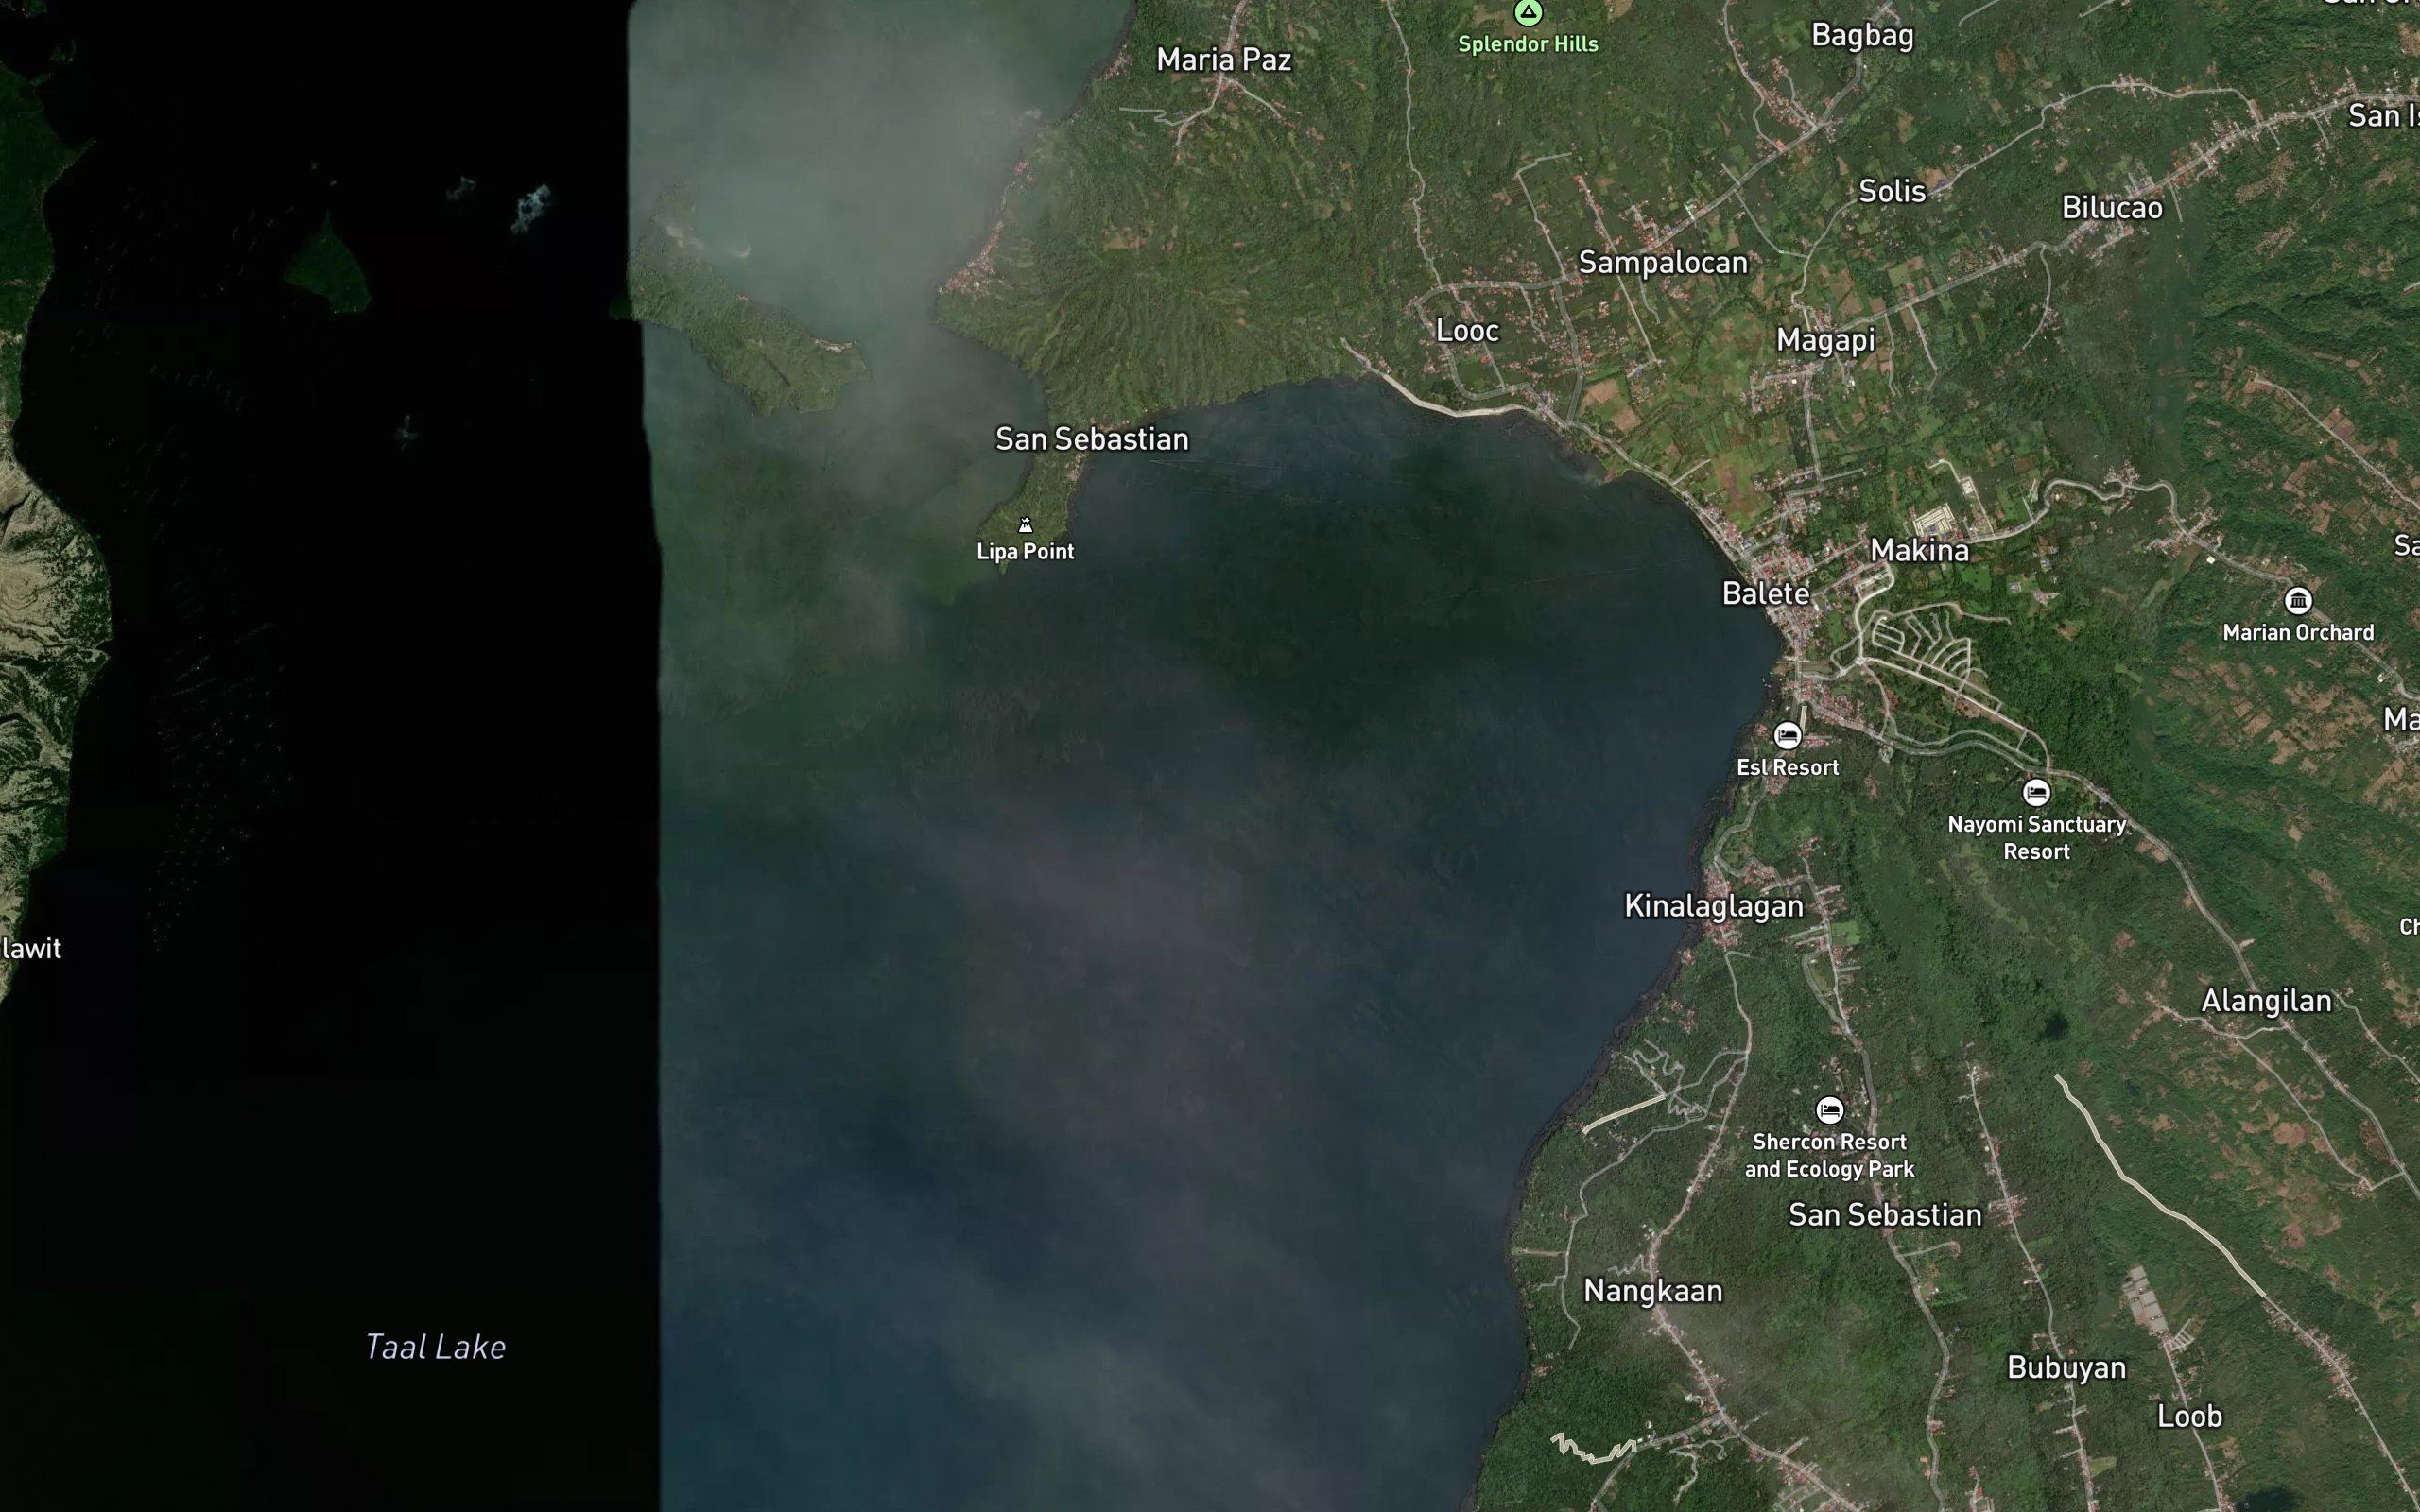Click the Magapi place label
Screen dimensions: 2420x1512
1826,341
